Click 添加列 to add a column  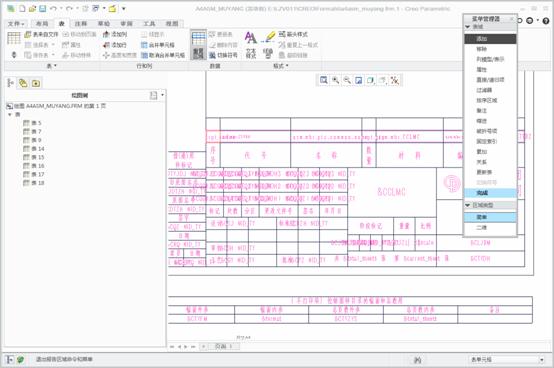point(115,34)
